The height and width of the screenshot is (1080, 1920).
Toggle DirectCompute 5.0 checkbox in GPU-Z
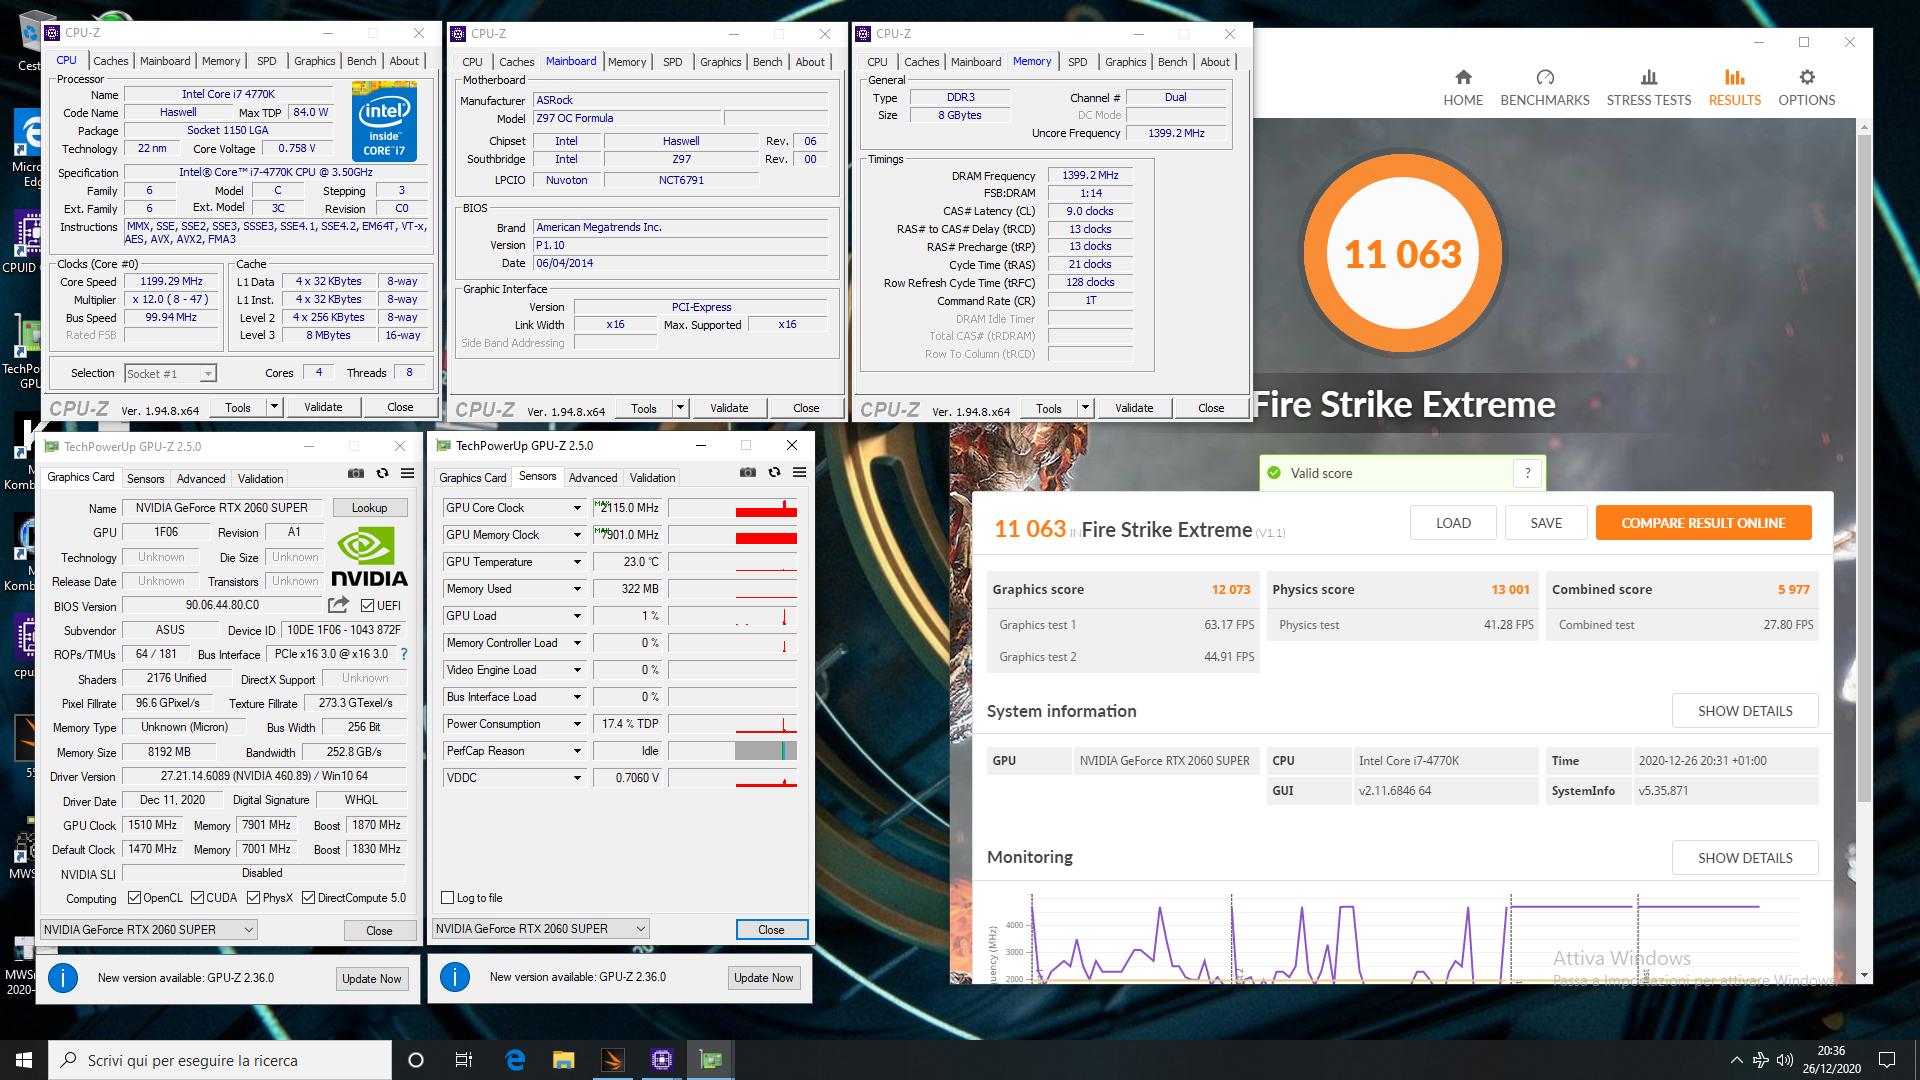click(x=308, y=898)
